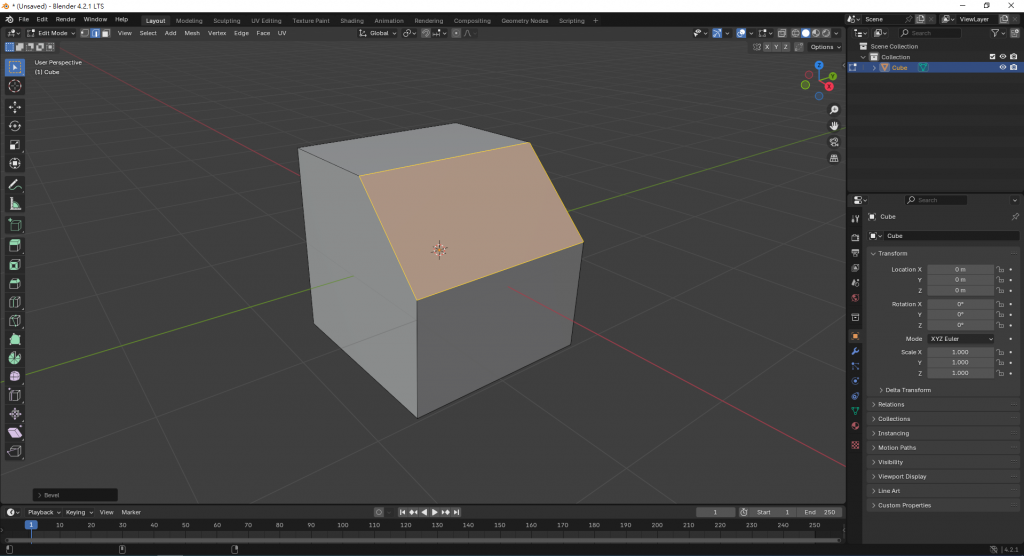
Task: Open the World properties tab
Action: pyautogui.click(x=855, y=298)
